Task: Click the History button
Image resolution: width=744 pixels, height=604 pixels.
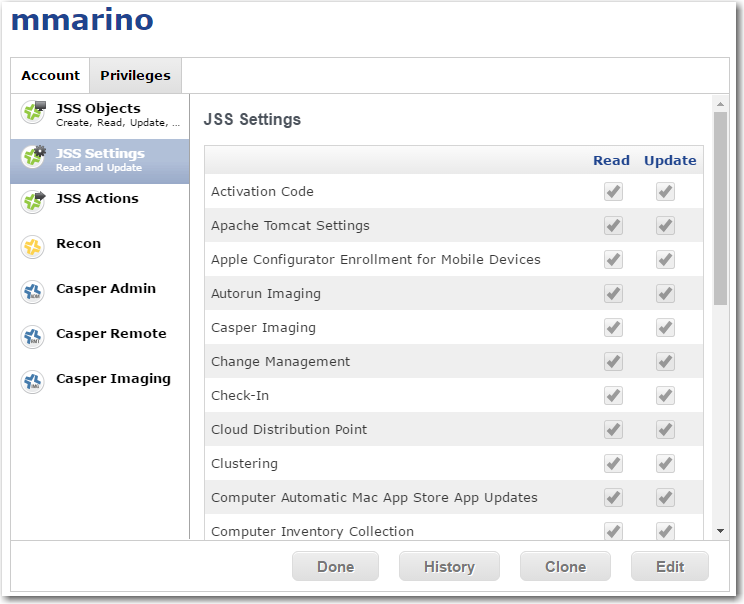Action: (449, 566)
